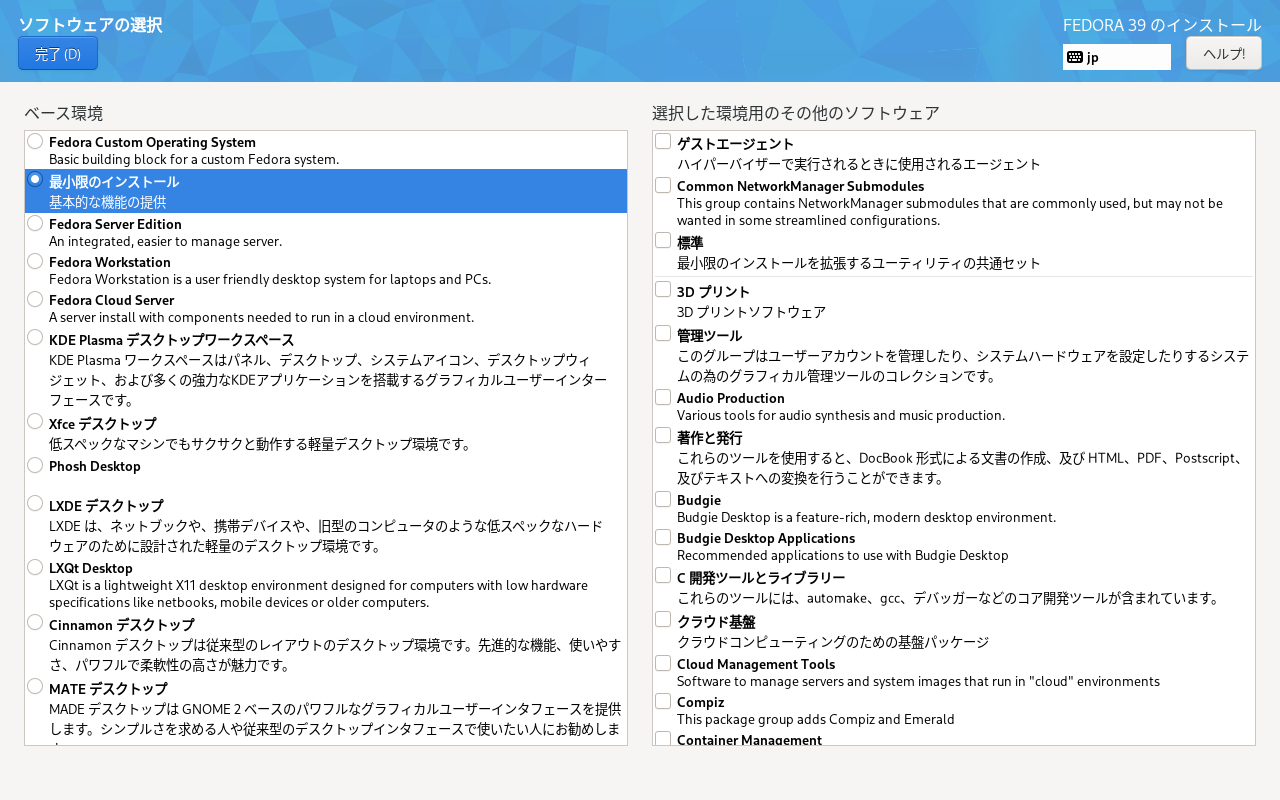Image resolution: width=1280 pixels, height=800 pixels.
Task: Enable the 3D プリント checkbox
Action: point(663,289)
